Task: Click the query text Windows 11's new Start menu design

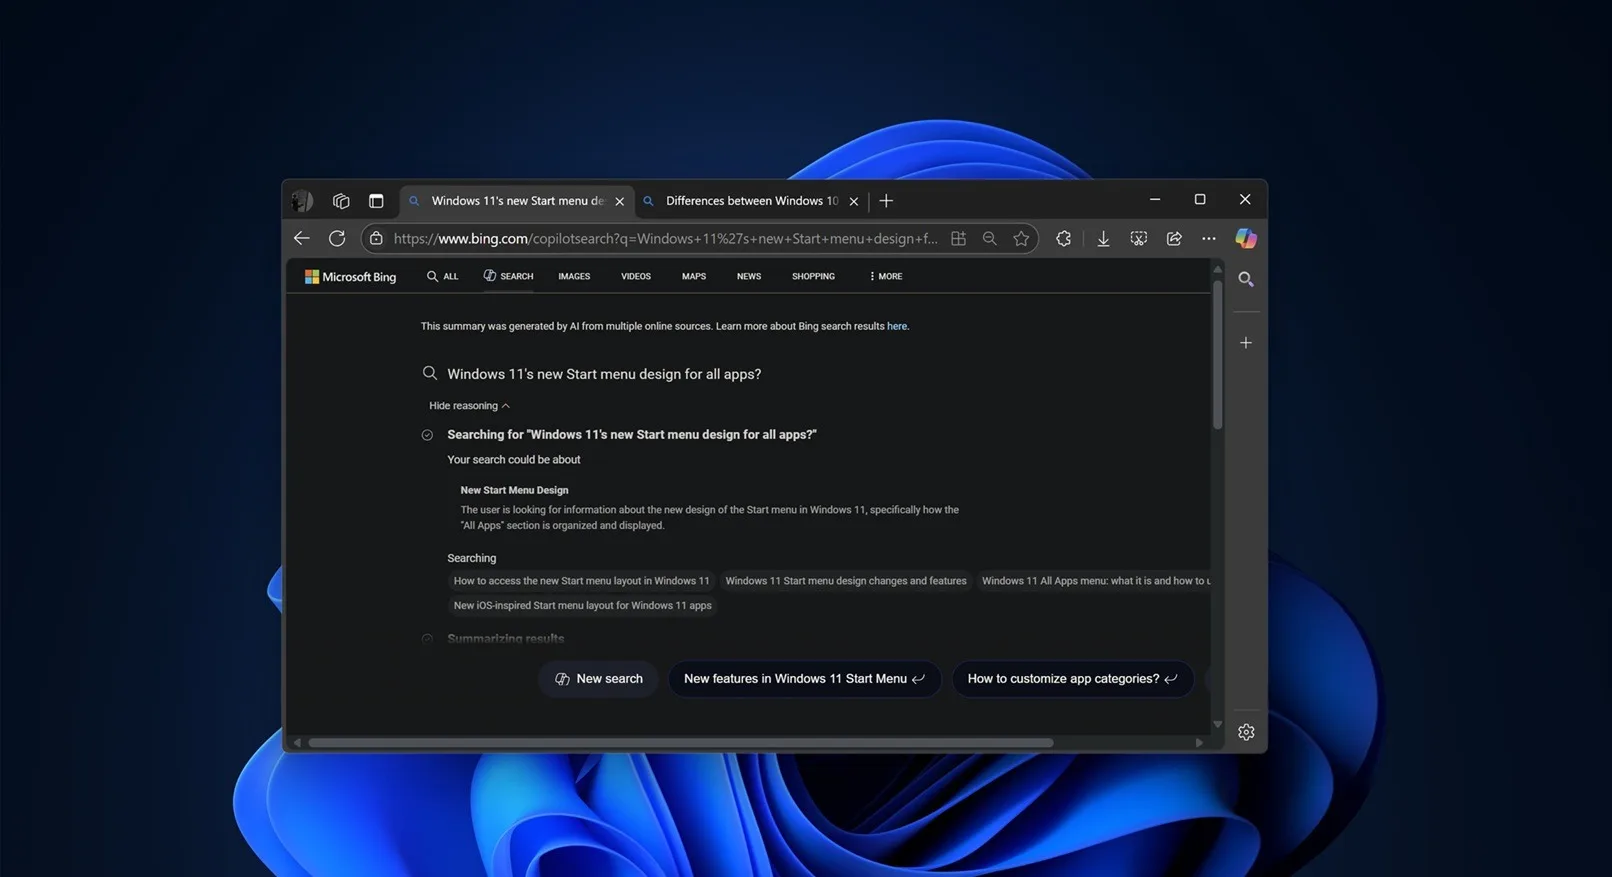Action: (604, 374)
